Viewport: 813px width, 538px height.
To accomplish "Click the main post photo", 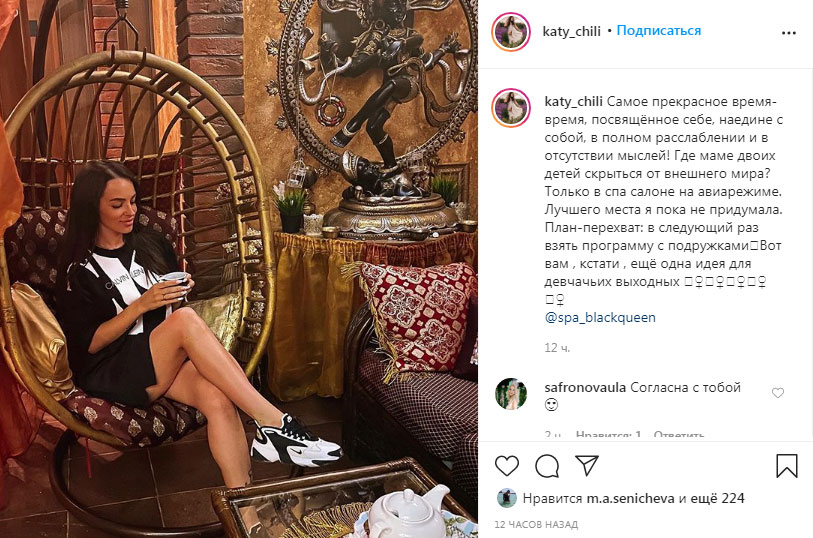I will coord(239,269).
